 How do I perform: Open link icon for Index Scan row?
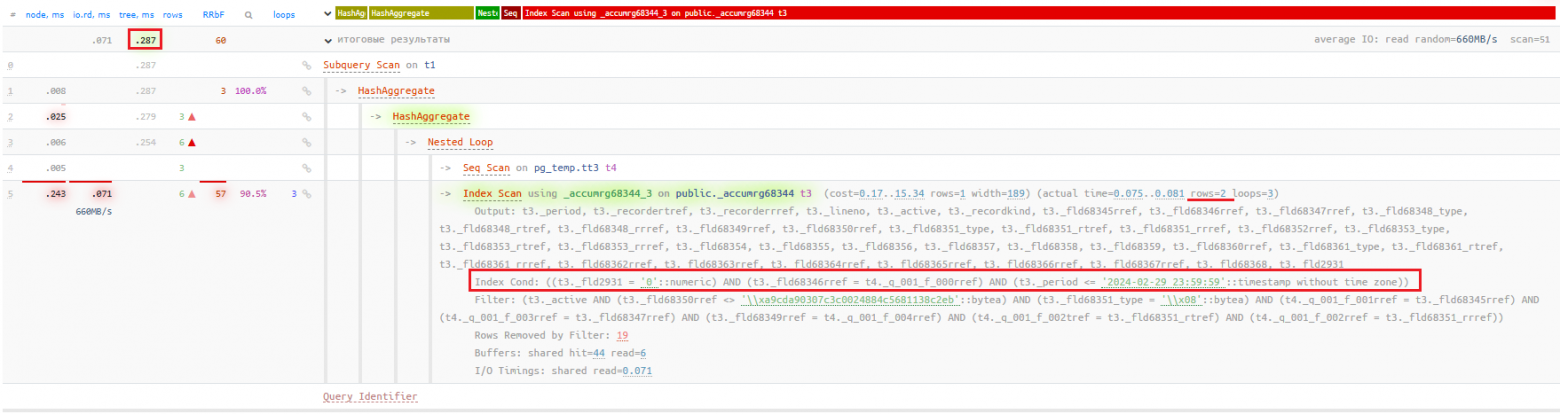(x=306, y=194)
